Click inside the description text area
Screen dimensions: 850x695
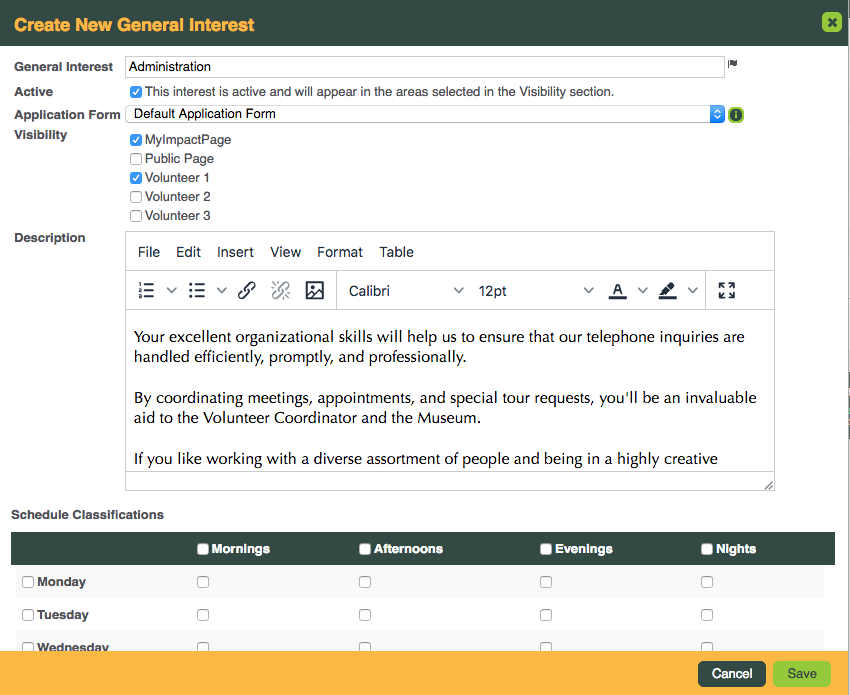(x=449, y=390)
